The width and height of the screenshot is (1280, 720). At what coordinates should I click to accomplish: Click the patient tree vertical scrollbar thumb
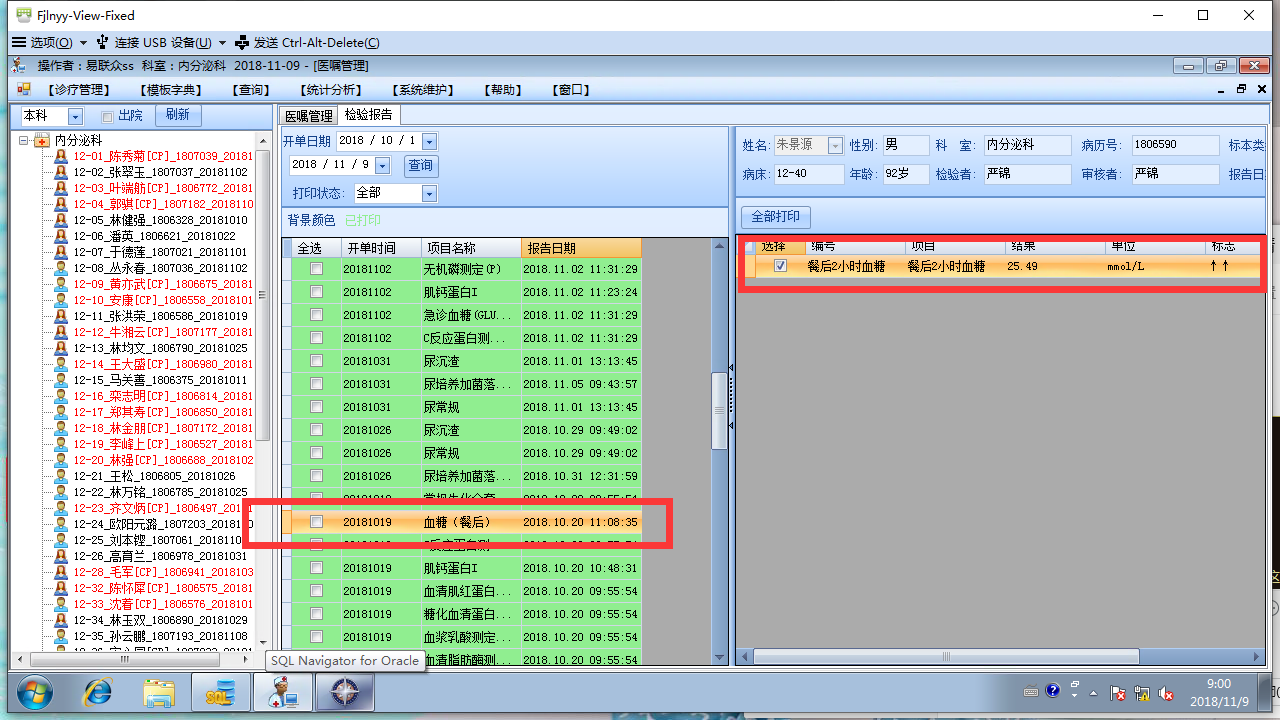(263, 295)
